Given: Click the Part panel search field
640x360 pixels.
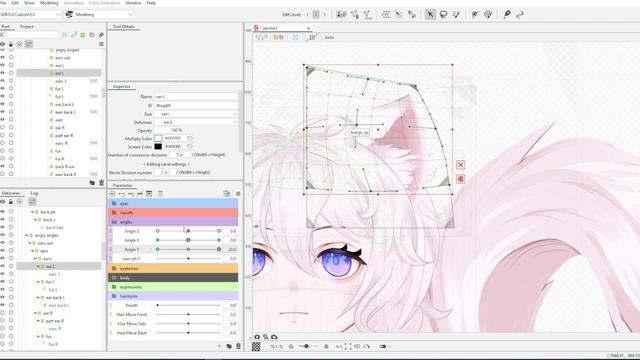Looking at the screenshot, I should (x=32, y=35).
